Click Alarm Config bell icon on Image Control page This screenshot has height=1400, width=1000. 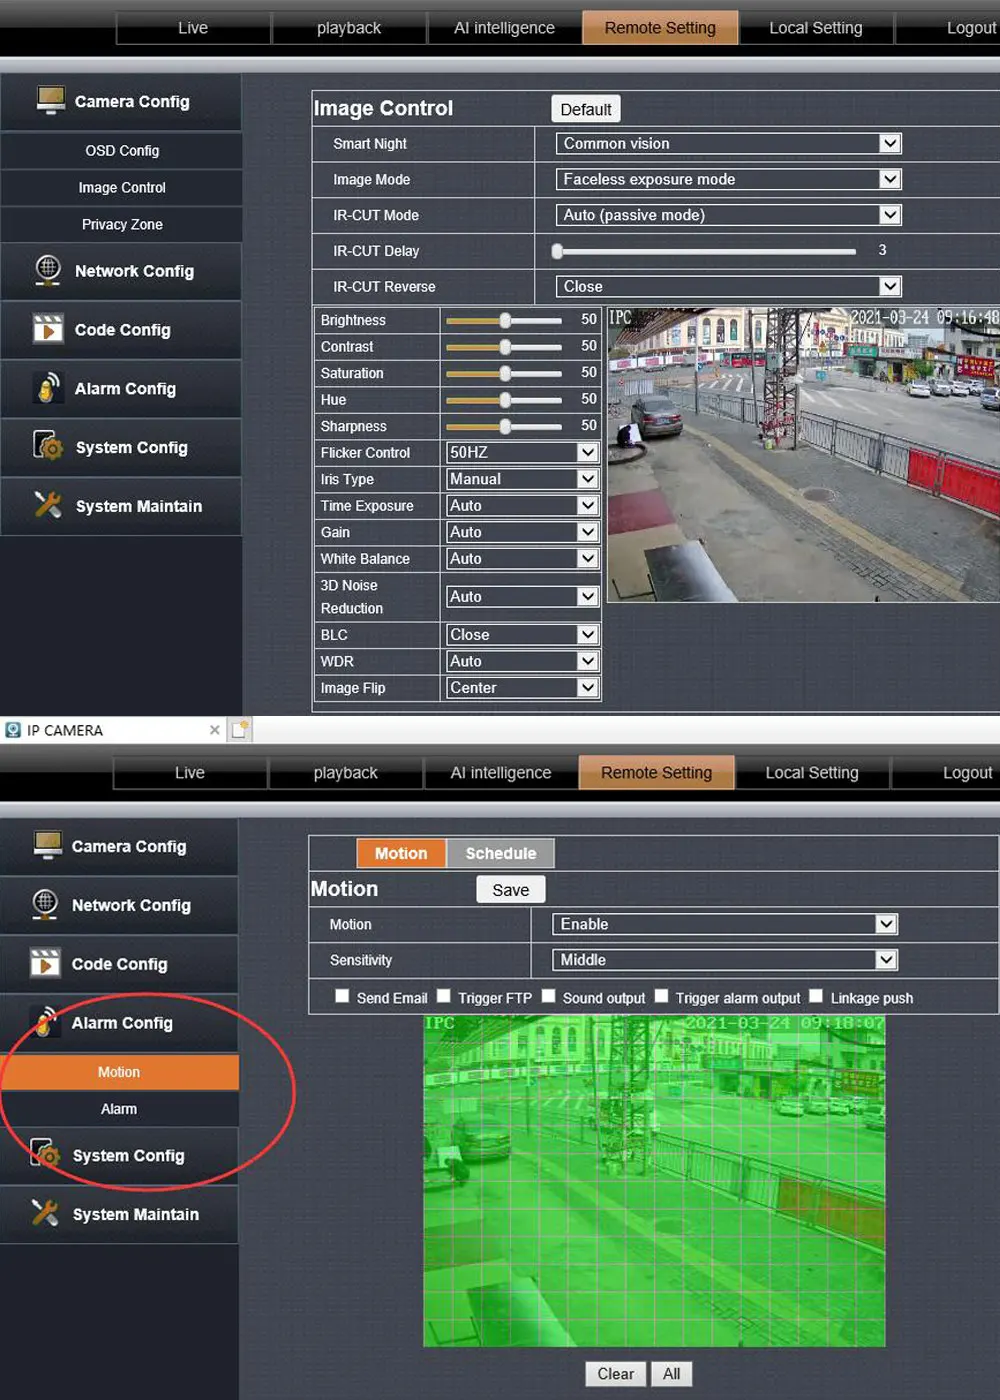[48, 387]
